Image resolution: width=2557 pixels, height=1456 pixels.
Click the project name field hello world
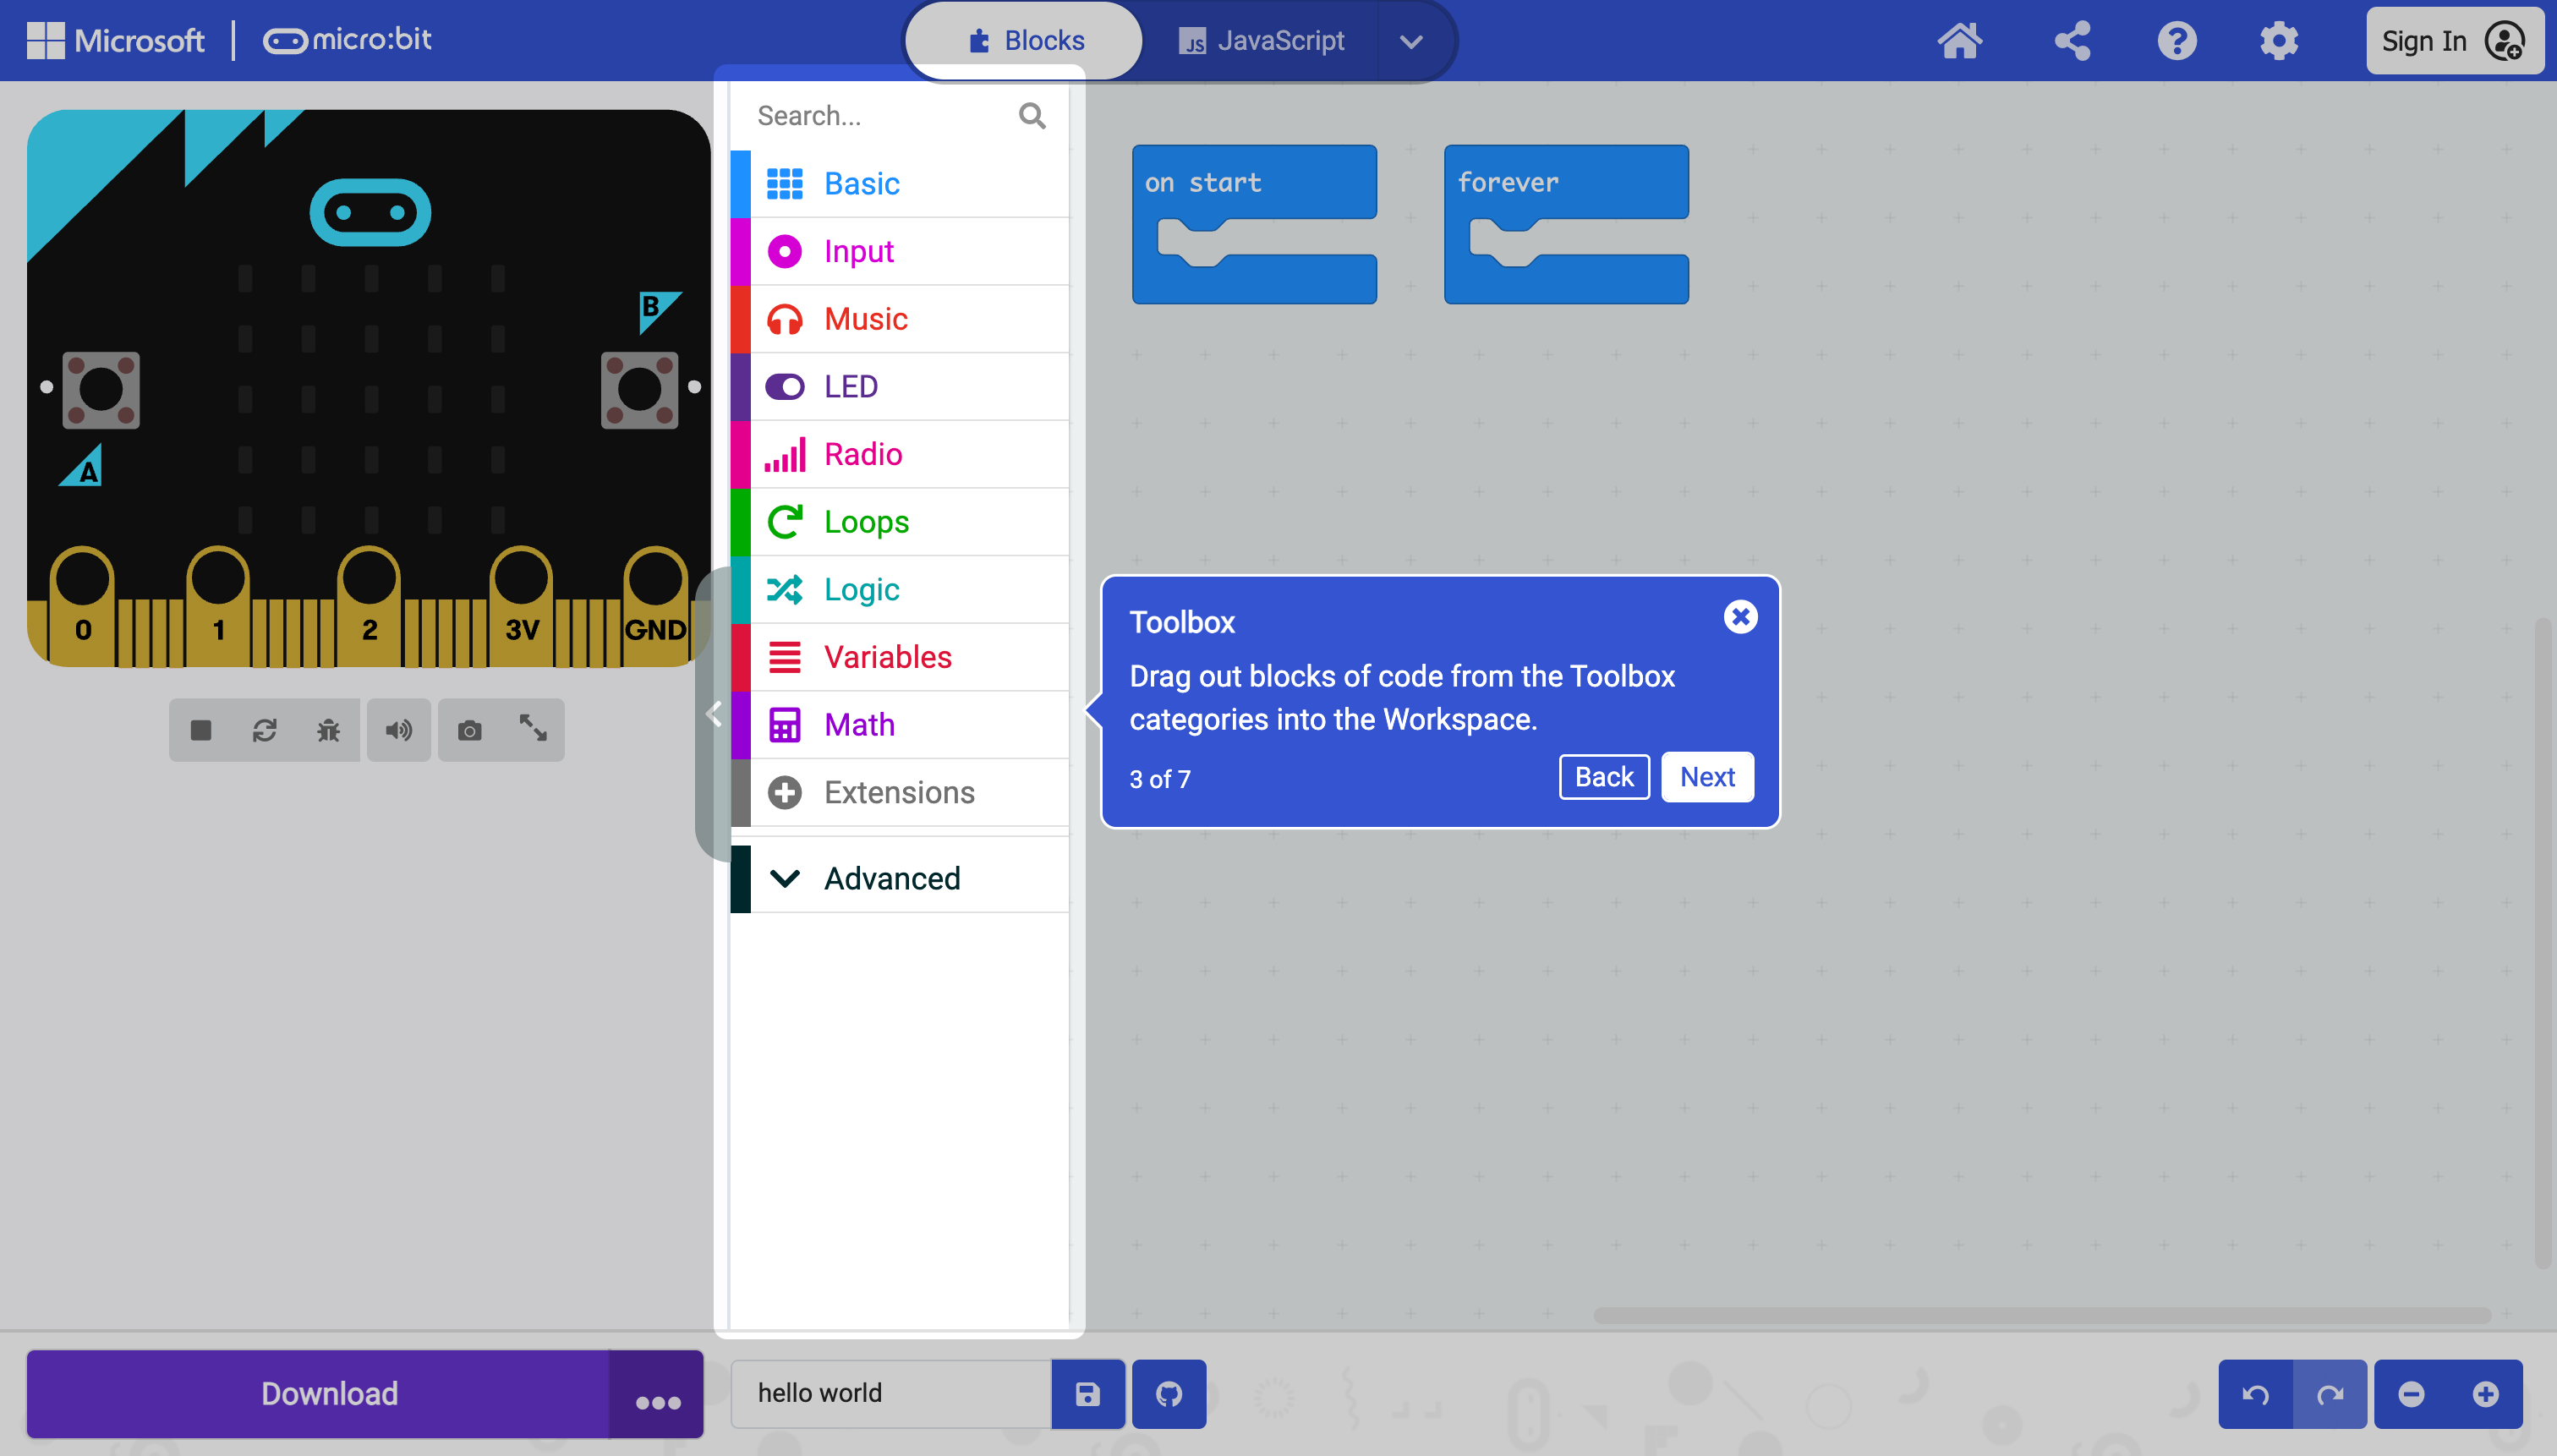[x=891, y=1393]
